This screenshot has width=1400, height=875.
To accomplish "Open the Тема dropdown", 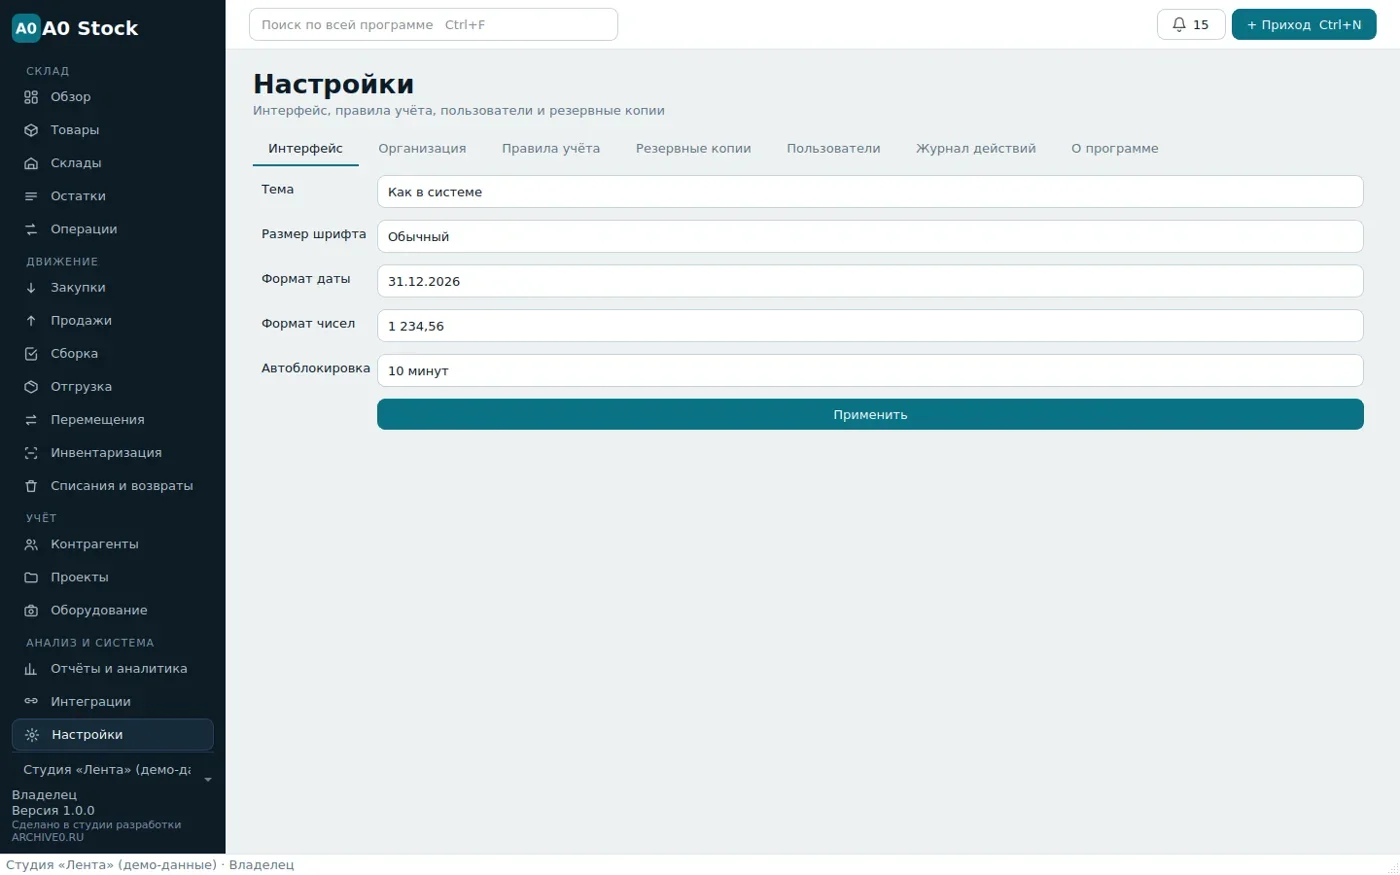I will pyautogui.click(x=870, y=191).
